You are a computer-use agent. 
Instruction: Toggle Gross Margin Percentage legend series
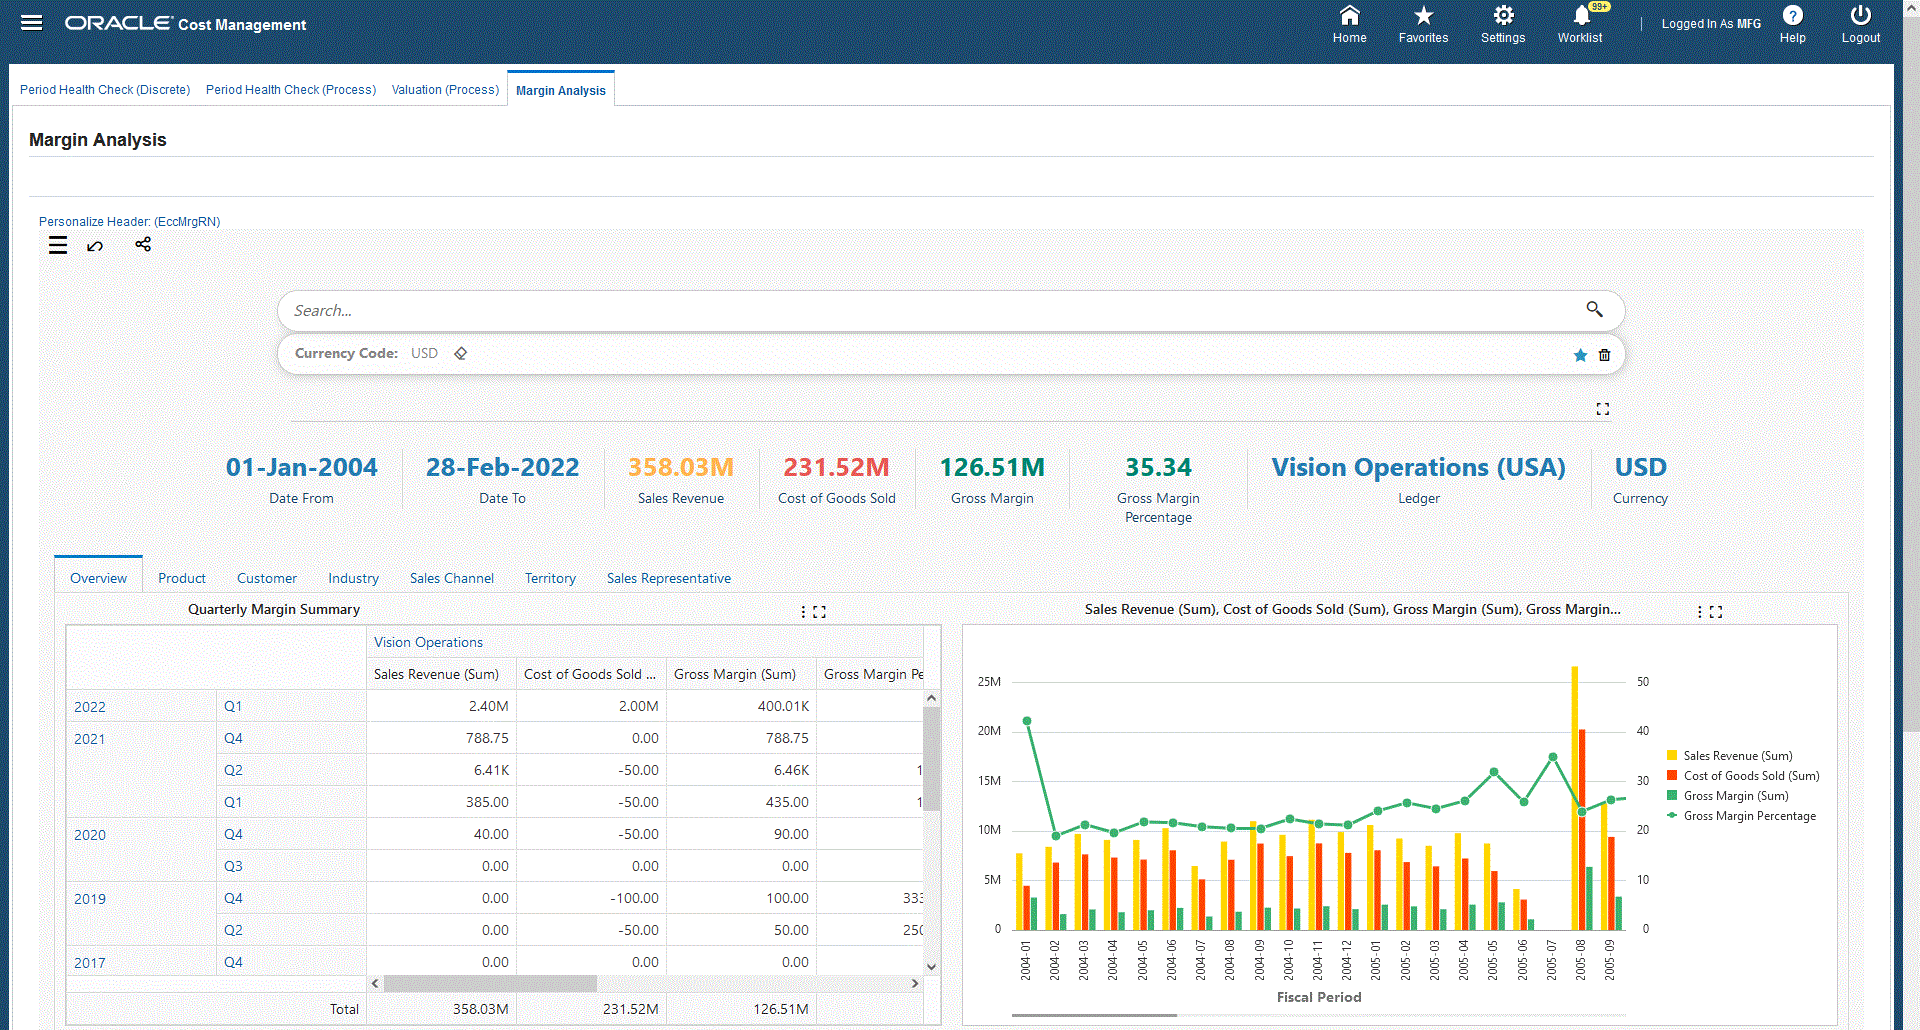tap(1749, 816)
